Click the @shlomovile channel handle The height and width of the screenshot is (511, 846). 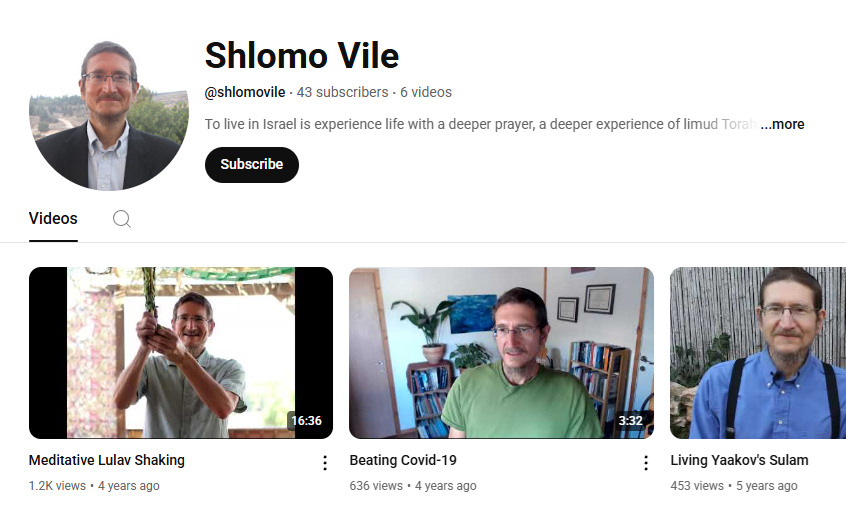[245, 92]
